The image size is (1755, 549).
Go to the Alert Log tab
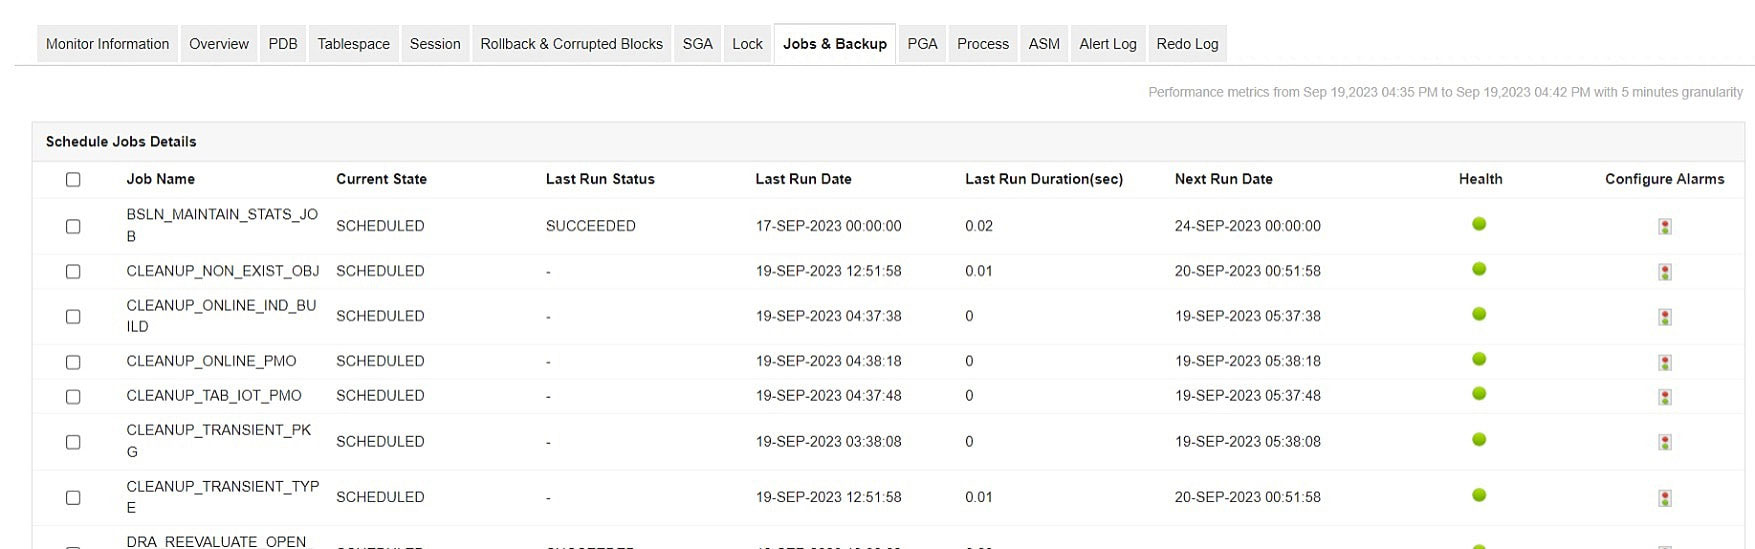pyautogui.click(x=1107, y=44)
